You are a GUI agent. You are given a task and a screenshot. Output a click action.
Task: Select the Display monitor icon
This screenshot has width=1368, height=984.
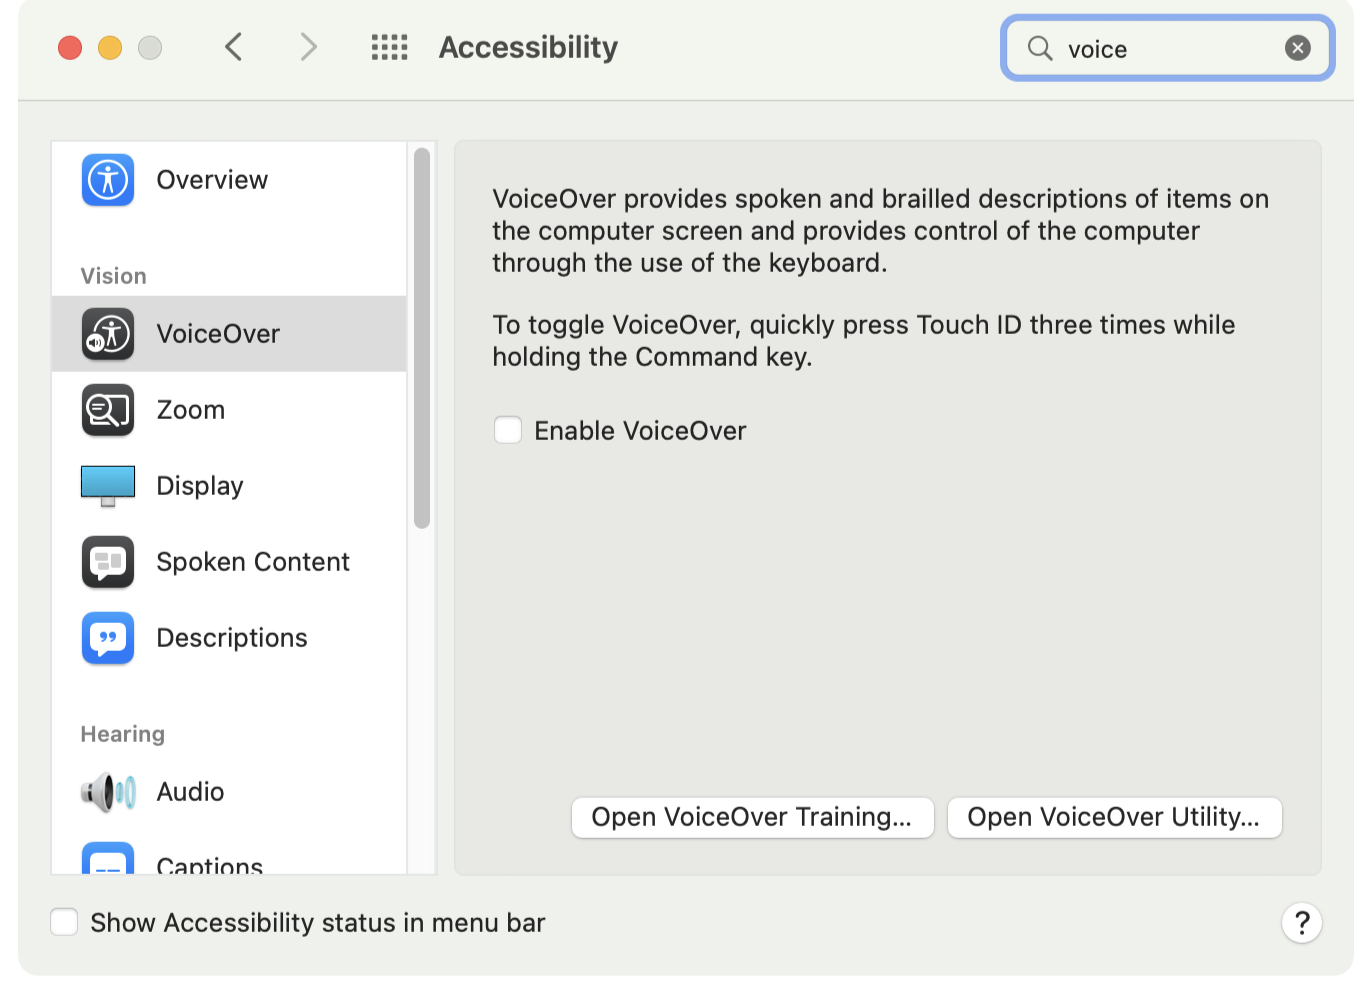point(108,486)
